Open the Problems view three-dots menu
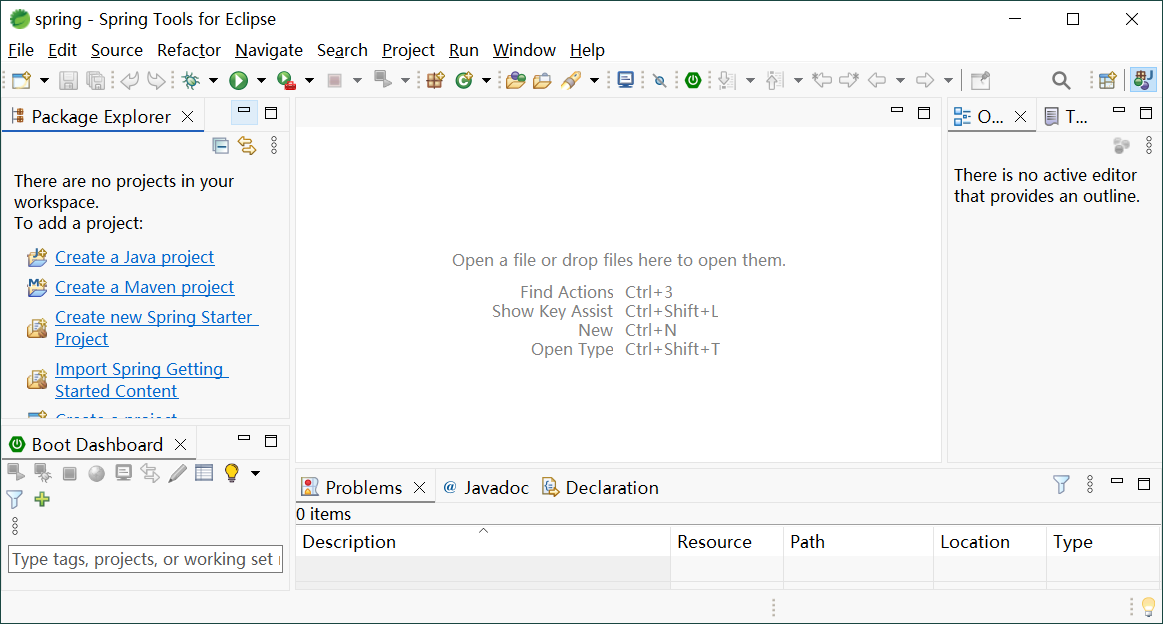 tap(1090, 485)
